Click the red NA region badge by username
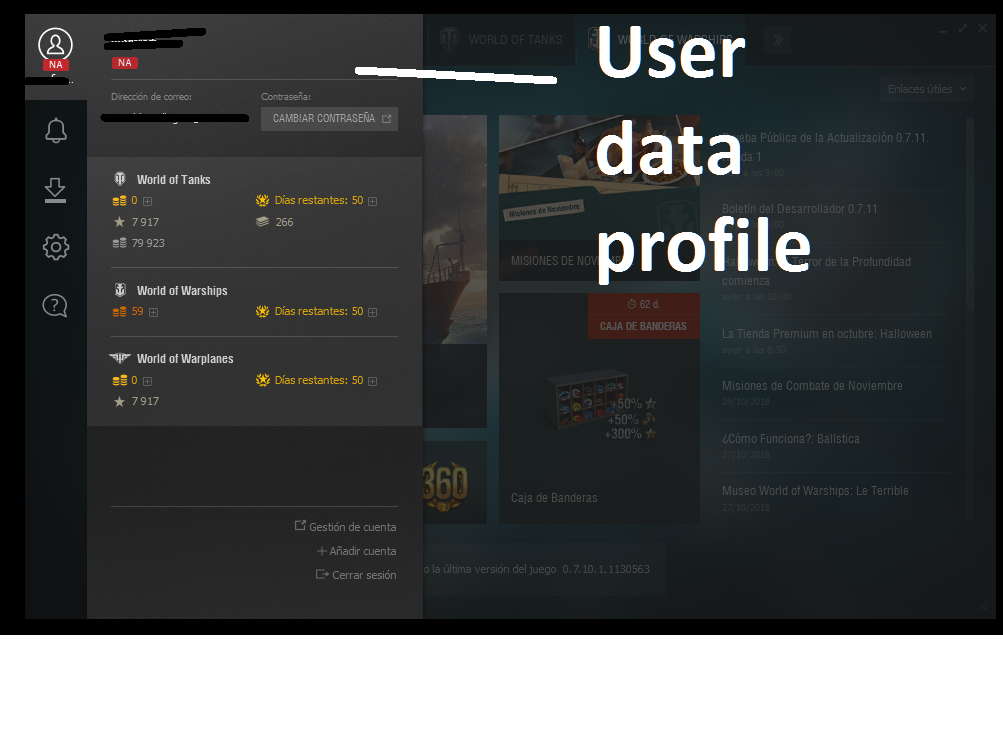 [125, 63]
